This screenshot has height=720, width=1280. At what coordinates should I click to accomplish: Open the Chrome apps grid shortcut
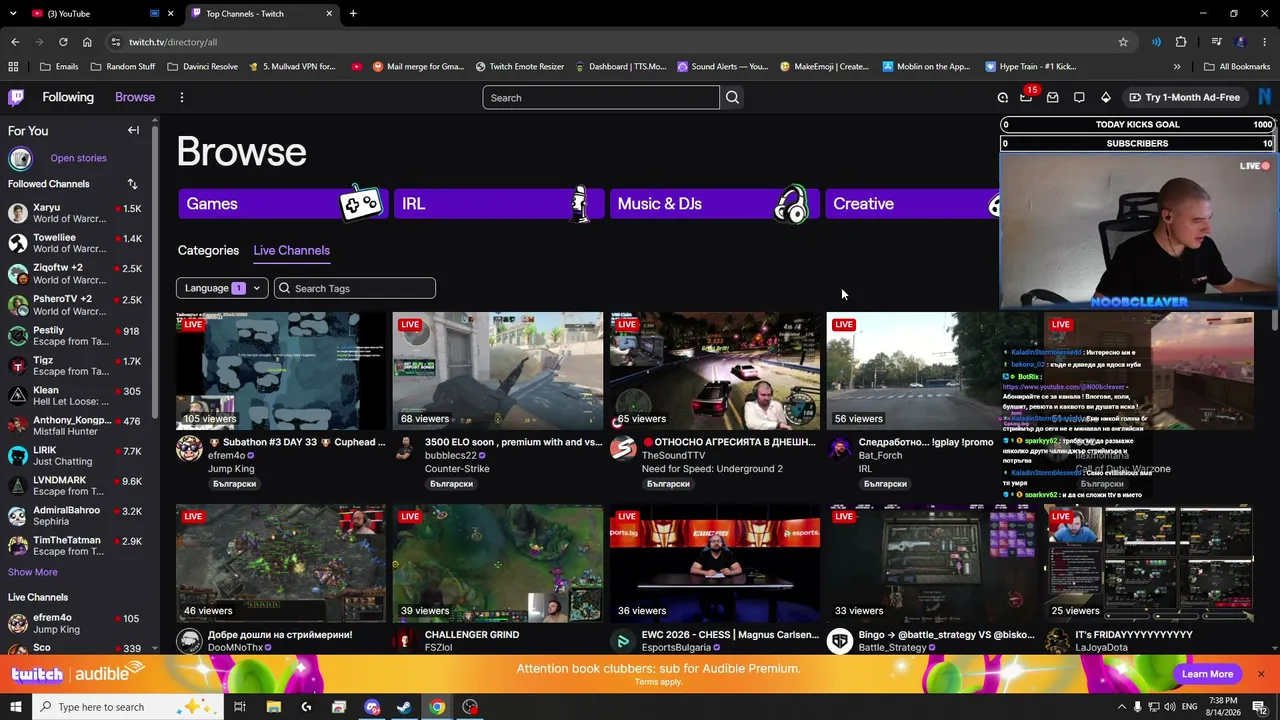pyautogui.click(x=13, y=67)
